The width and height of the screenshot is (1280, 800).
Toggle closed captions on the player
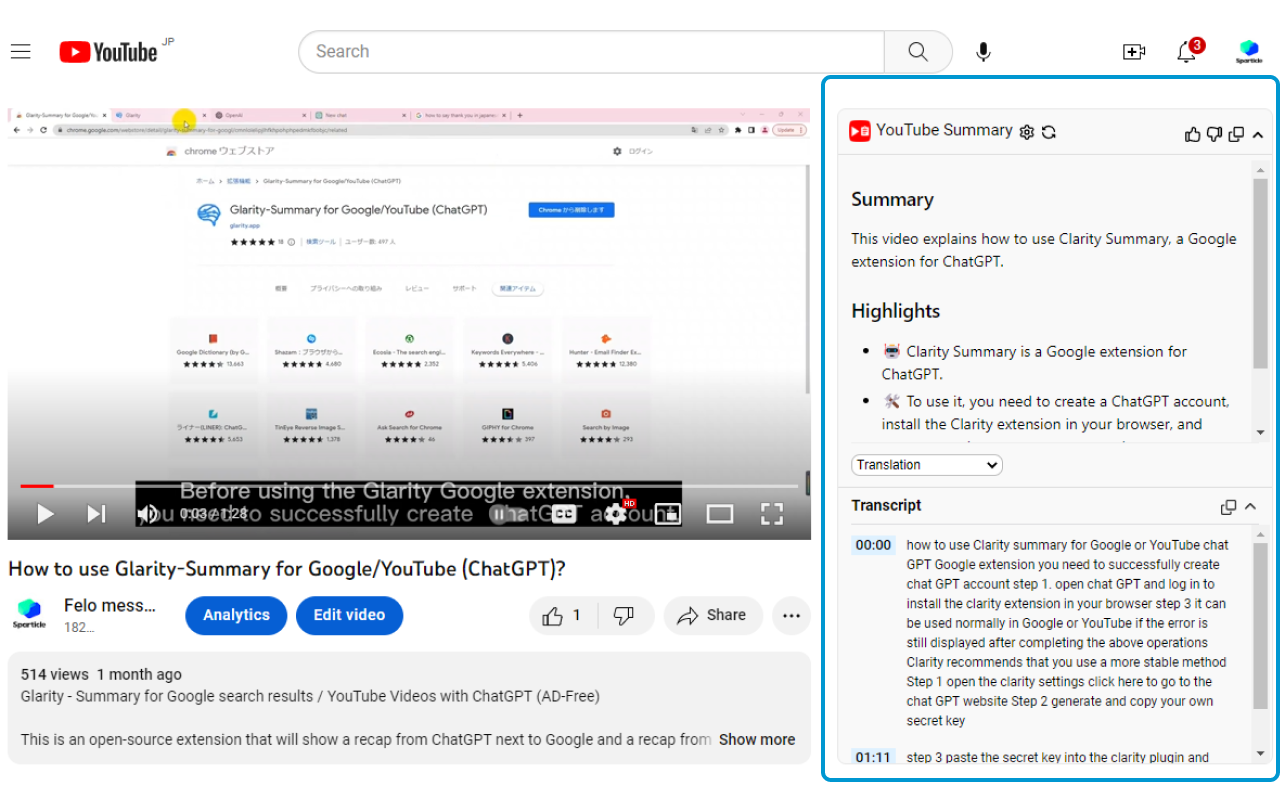pos(565,514)
